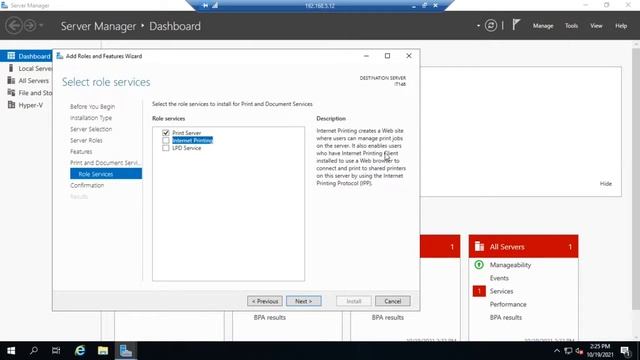
Task: Click the red Services alert badge
Action: [x=479, y=291]
